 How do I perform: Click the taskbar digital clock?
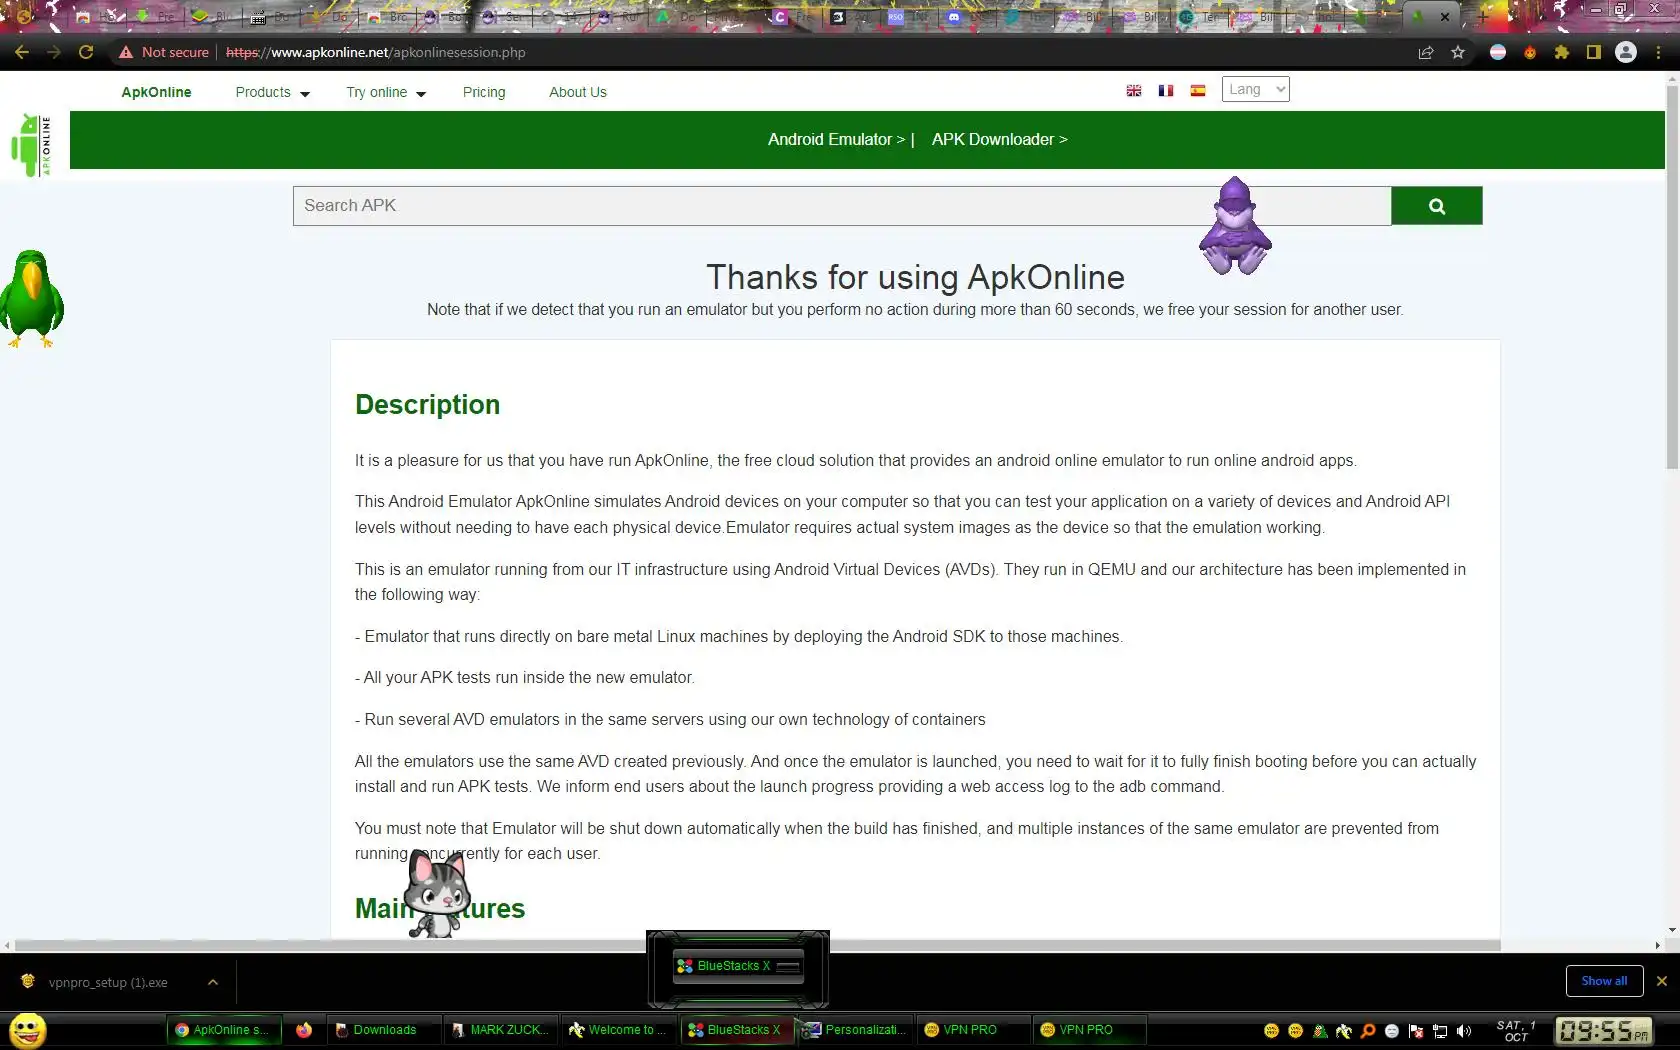pos(1603,1031)
